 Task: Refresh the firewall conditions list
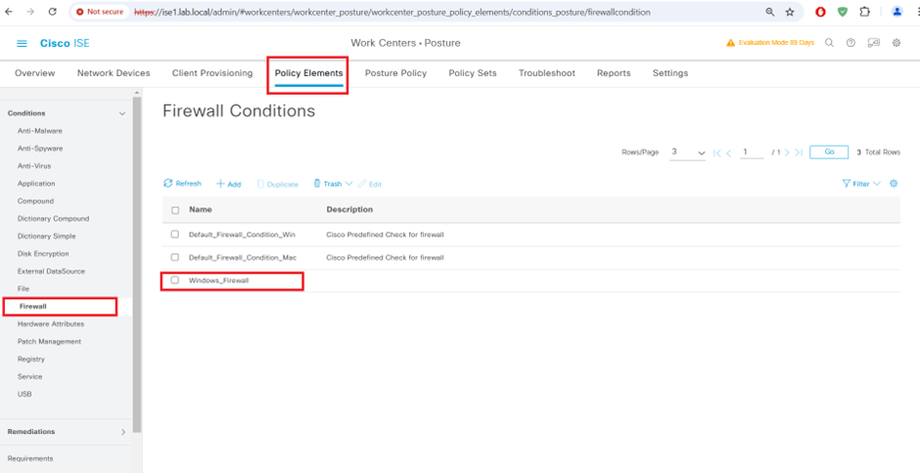point(182,184)
